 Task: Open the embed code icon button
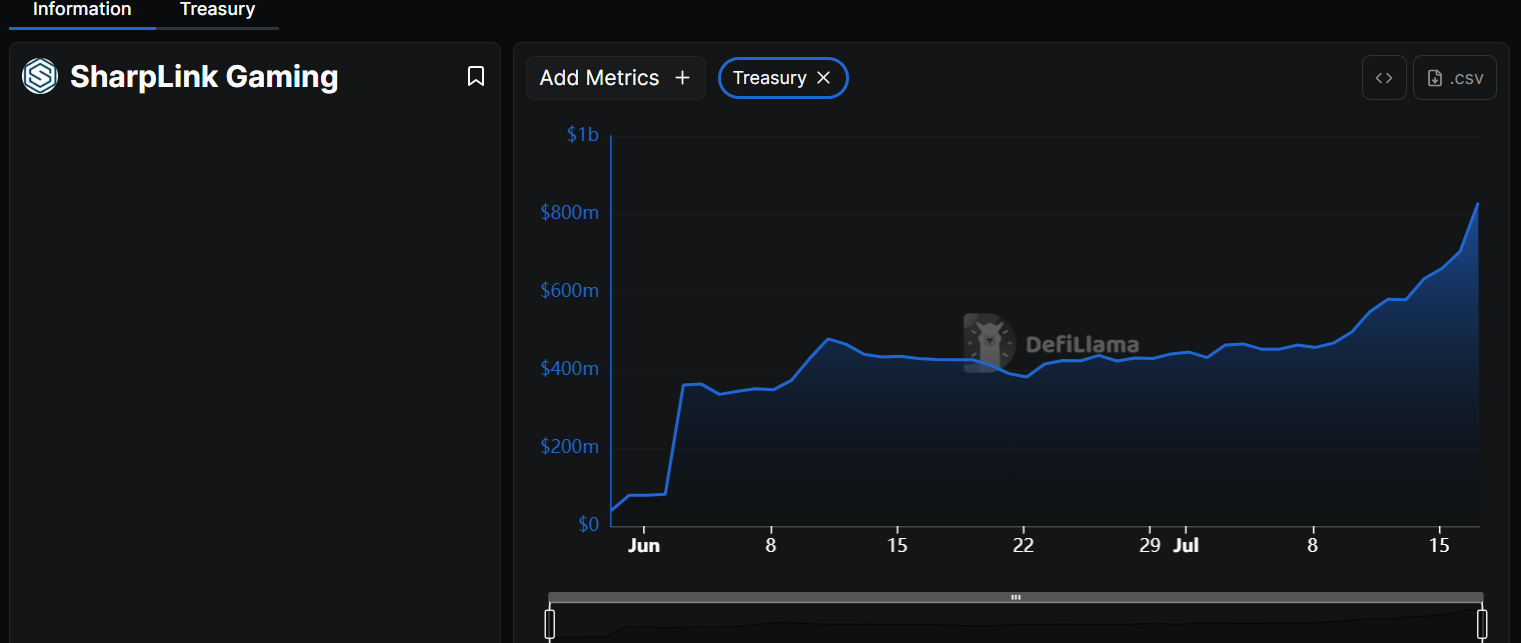1384,78
